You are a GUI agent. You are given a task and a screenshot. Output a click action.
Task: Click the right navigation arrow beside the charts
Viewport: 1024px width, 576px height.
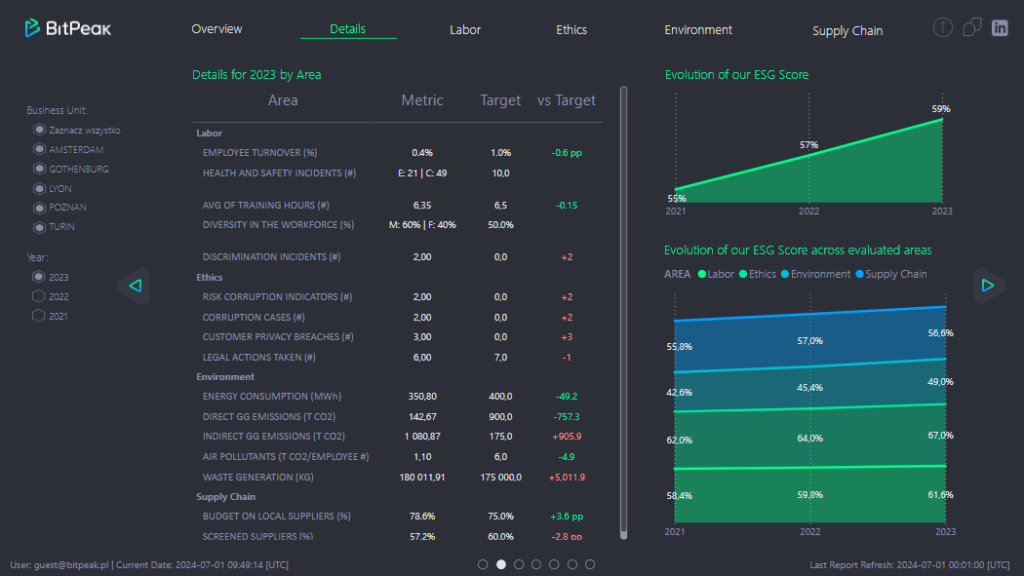(988, 285)
